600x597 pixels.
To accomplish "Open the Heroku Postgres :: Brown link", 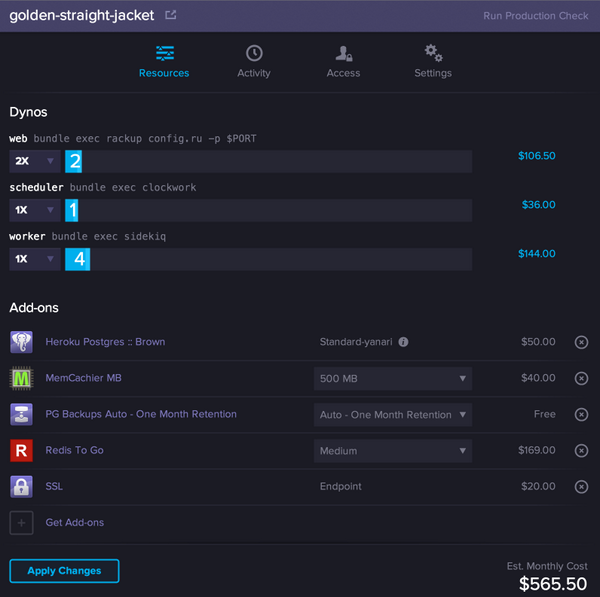I will (x=106, y=342).
